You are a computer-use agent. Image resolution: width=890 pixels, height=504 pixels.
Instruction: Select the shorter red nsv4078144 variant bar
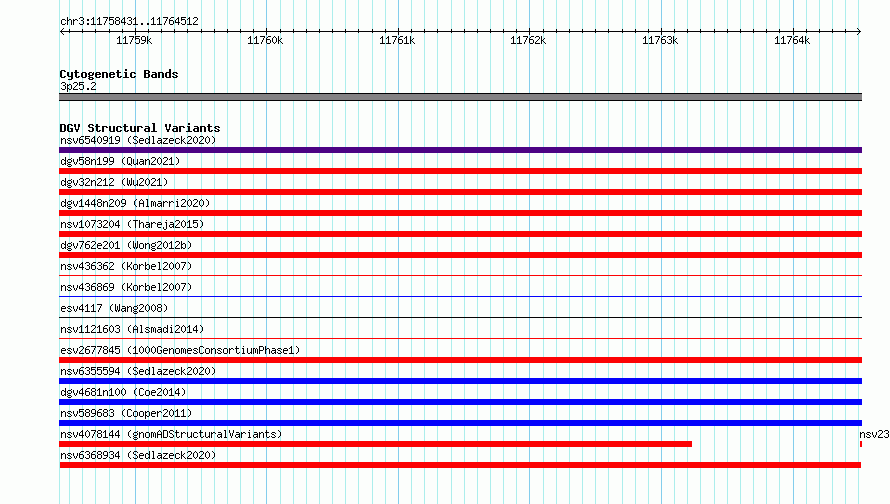coord(375,444)
